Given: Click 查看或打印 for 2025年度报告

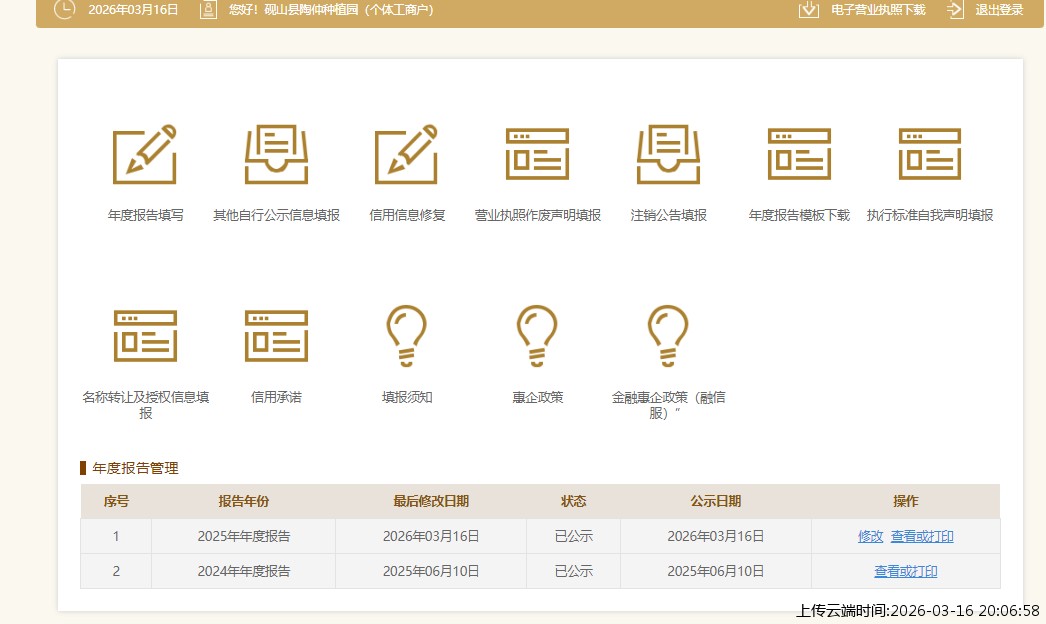Looking at the screenshot, I should (x=922, y=537).
